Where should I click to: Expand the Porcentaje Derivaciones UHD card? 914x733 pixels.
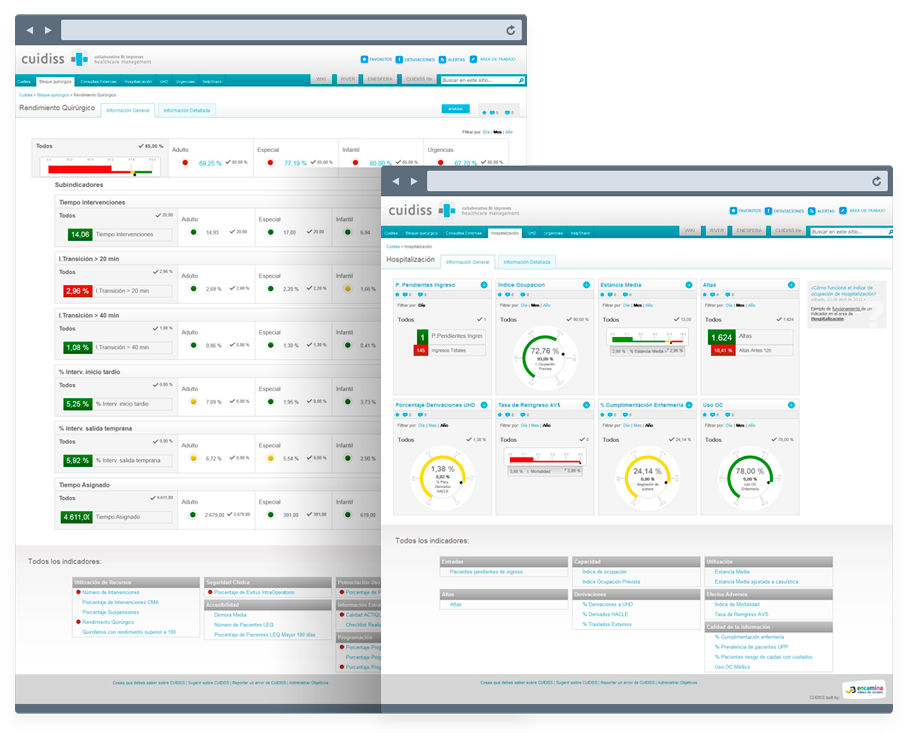pos(484,405)
